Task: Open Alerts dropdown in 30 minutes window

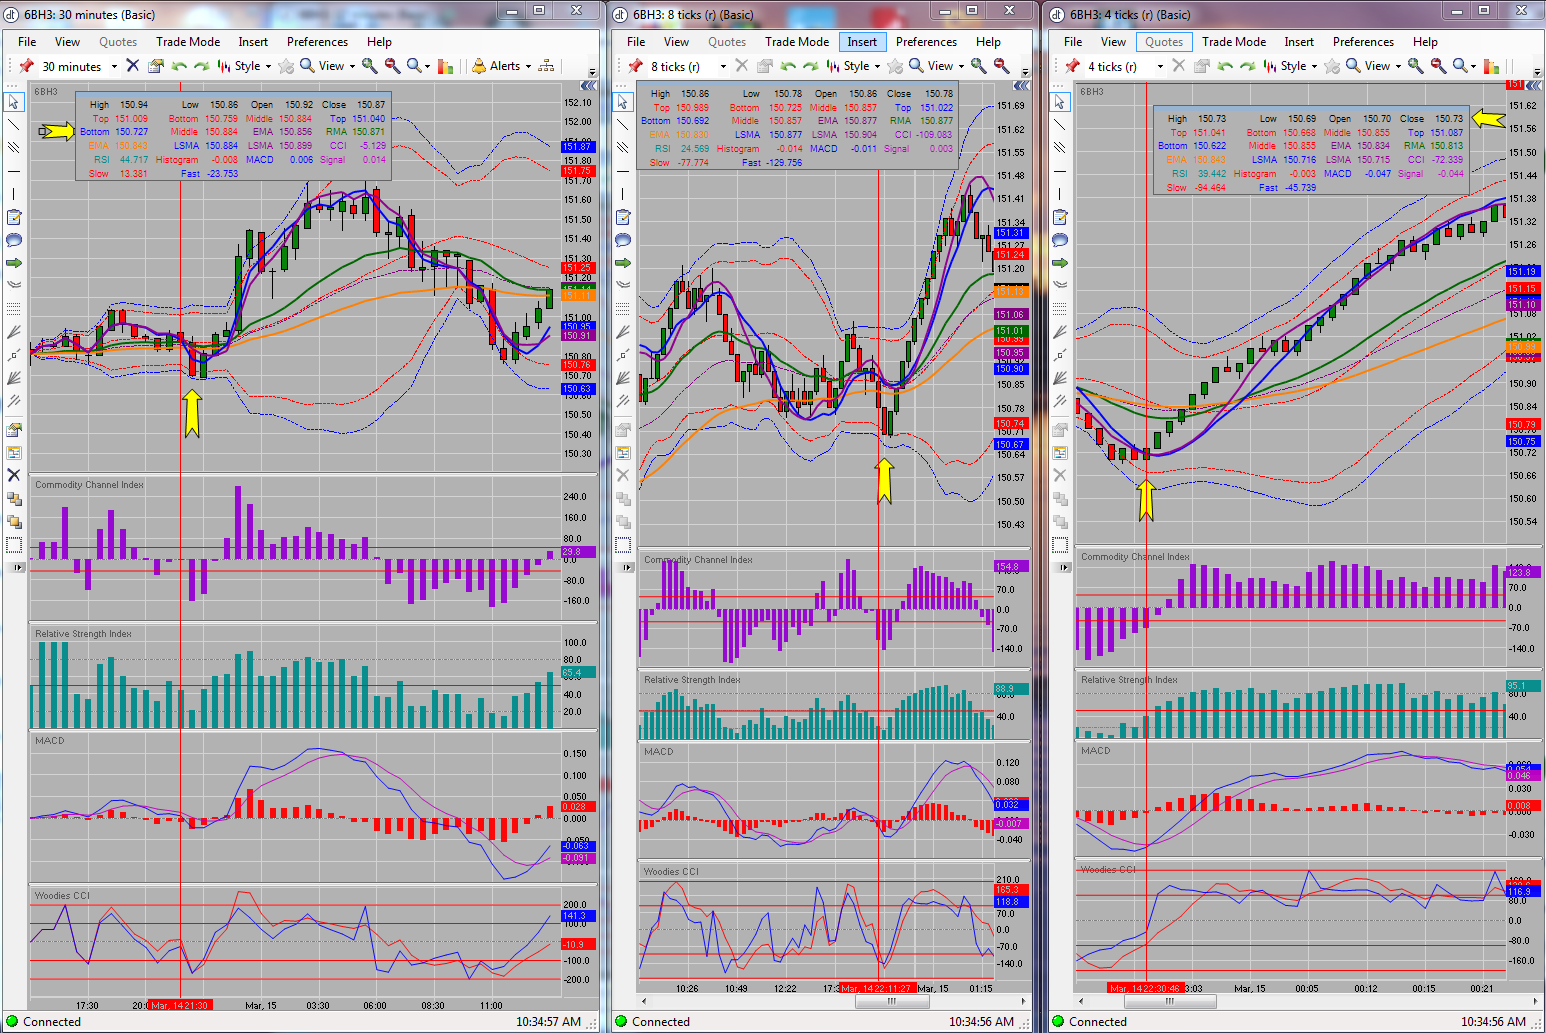Action: pyautogui.click(x=528, y=67)
